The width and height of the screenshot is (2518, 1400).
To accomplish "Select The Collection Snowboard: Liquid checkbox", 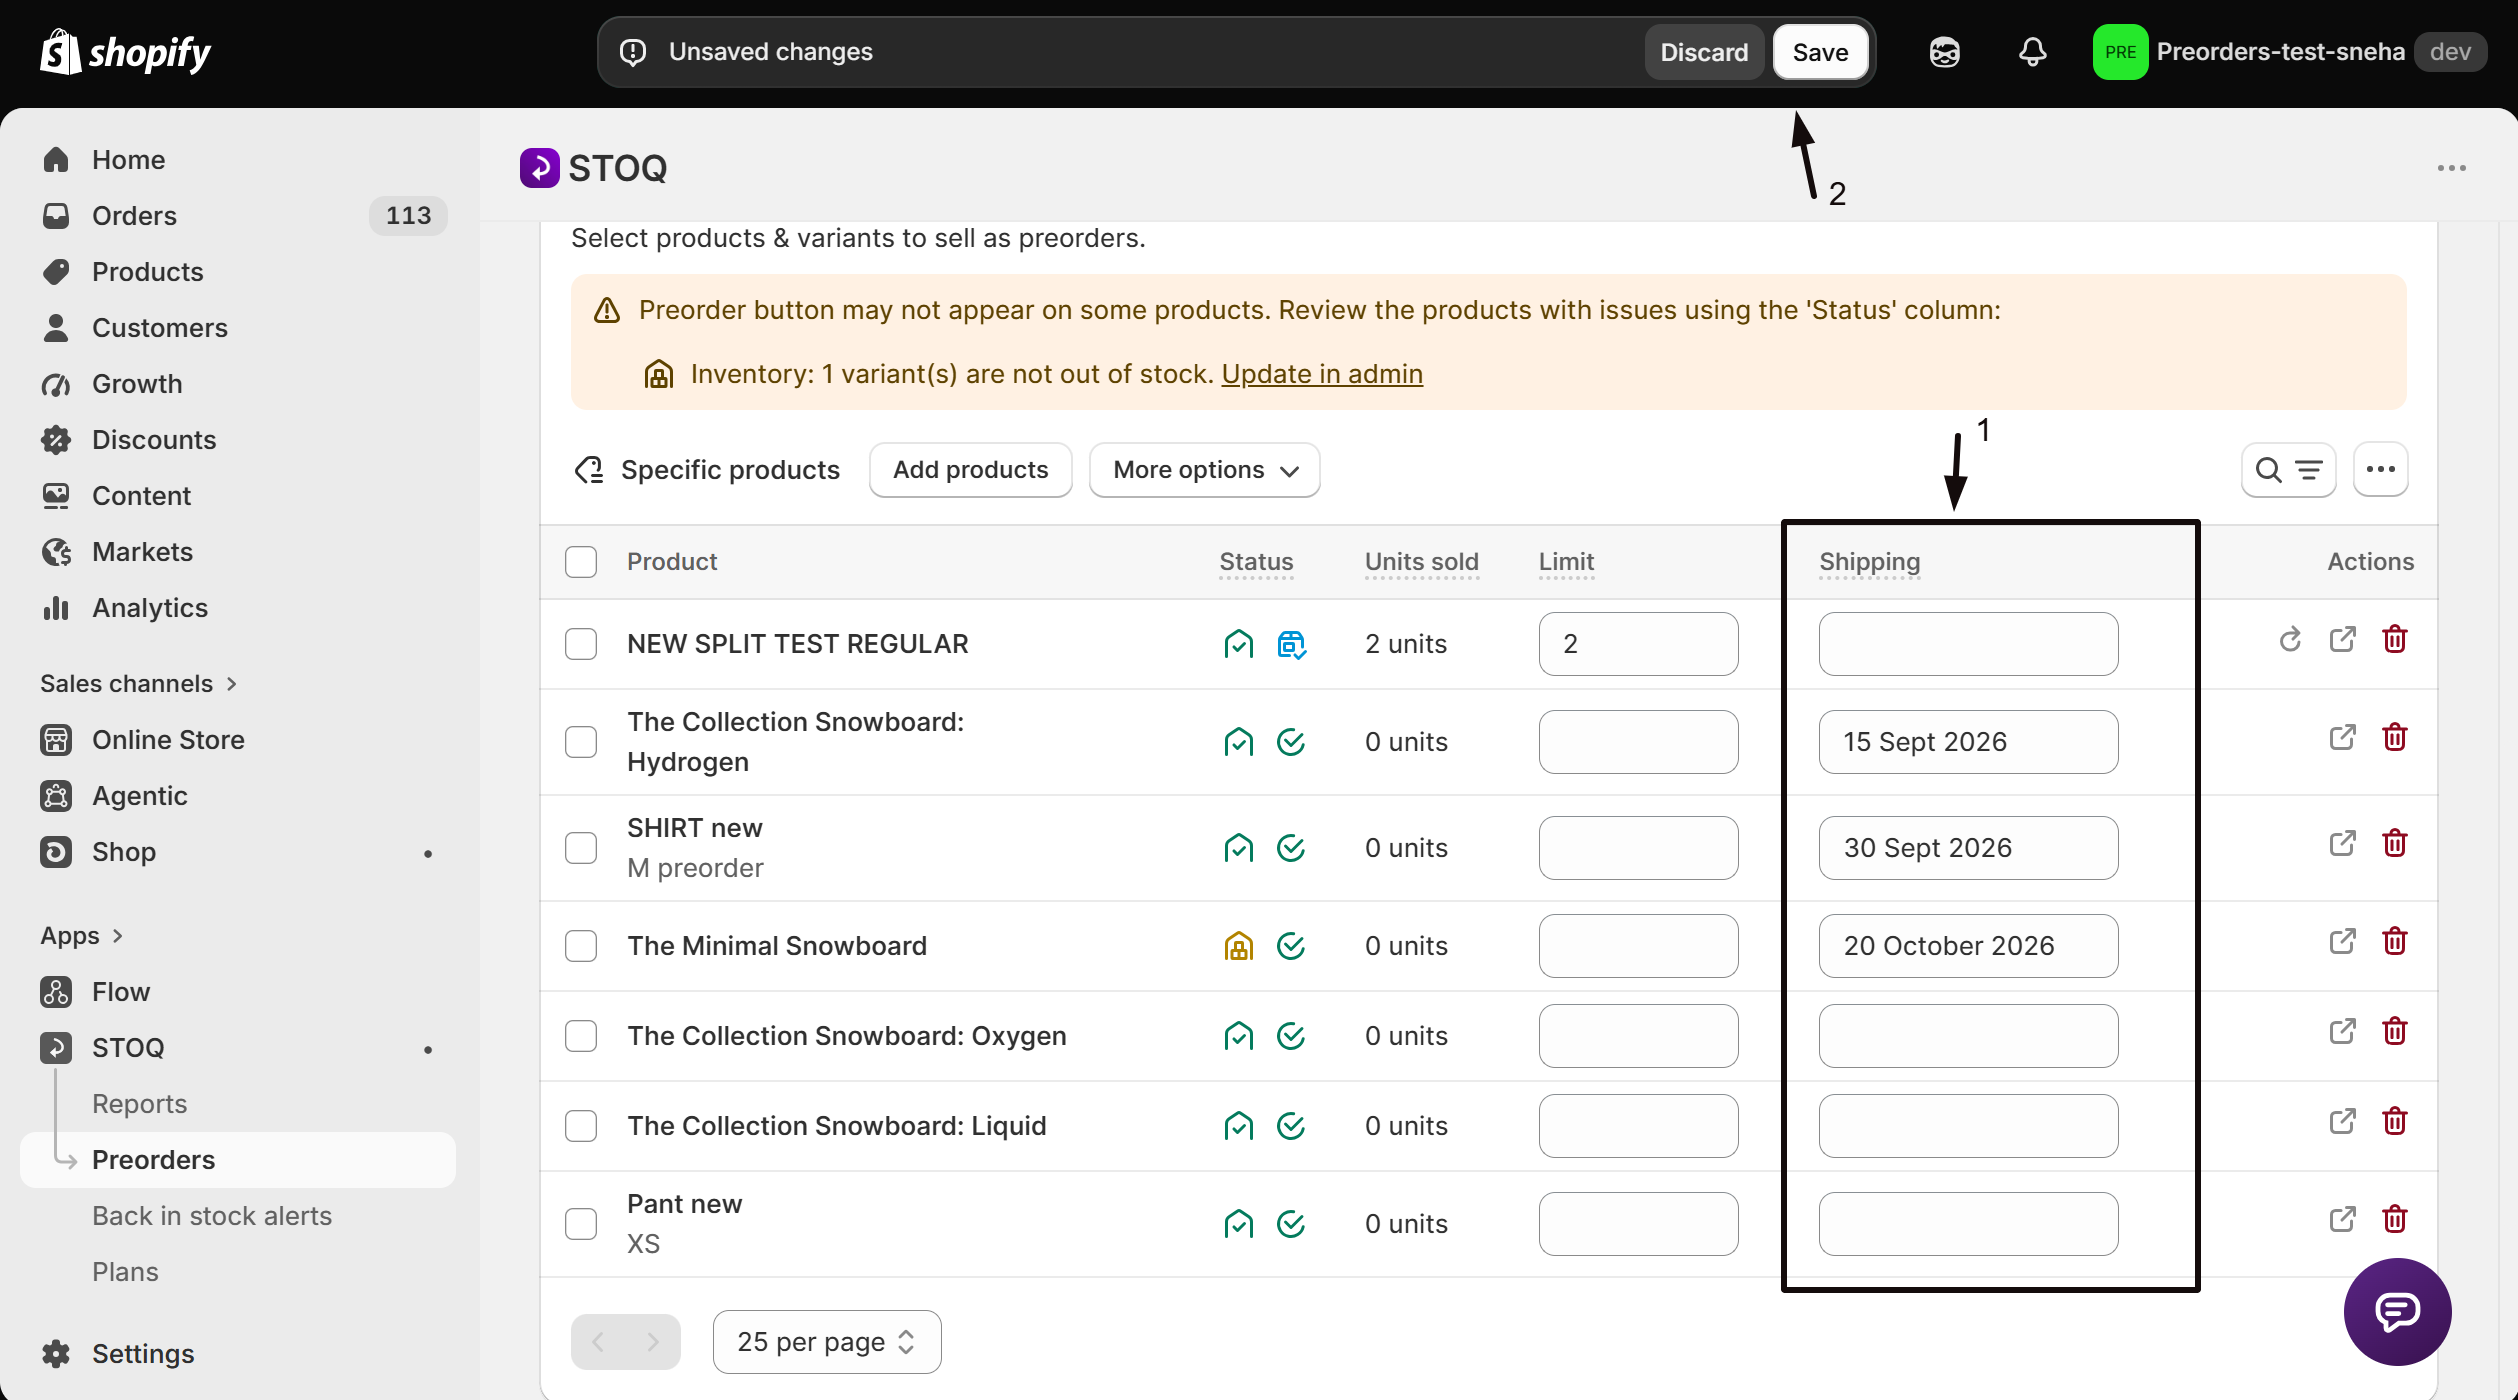I will (581, 1126).
